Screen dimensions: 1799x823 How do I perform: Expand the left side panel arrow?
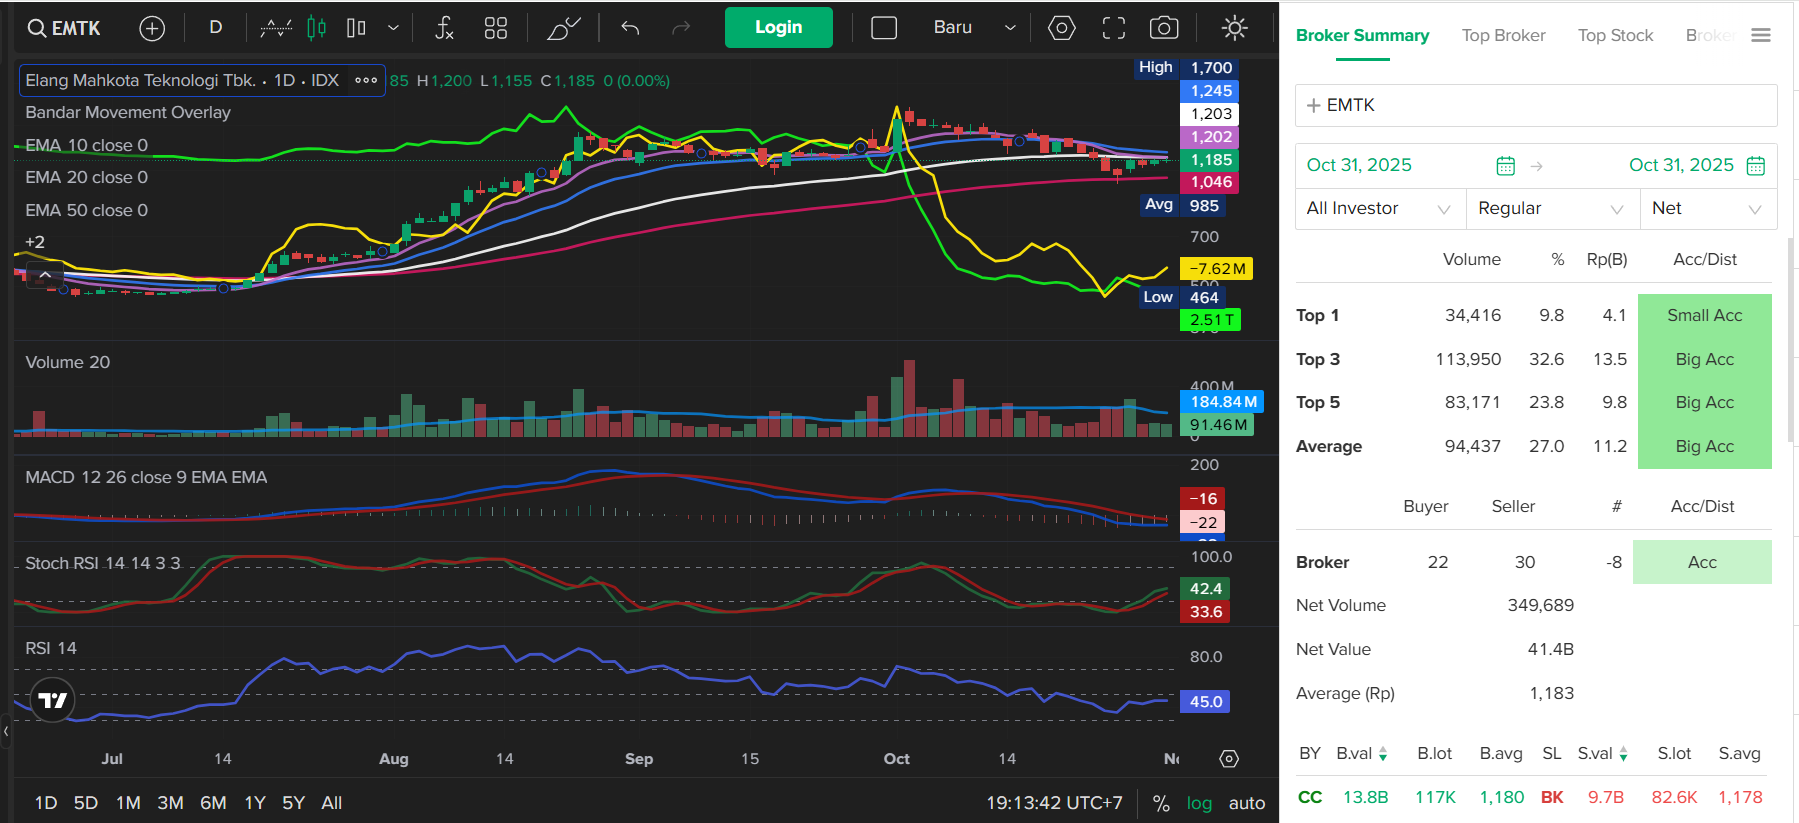[x=6, y=731]
